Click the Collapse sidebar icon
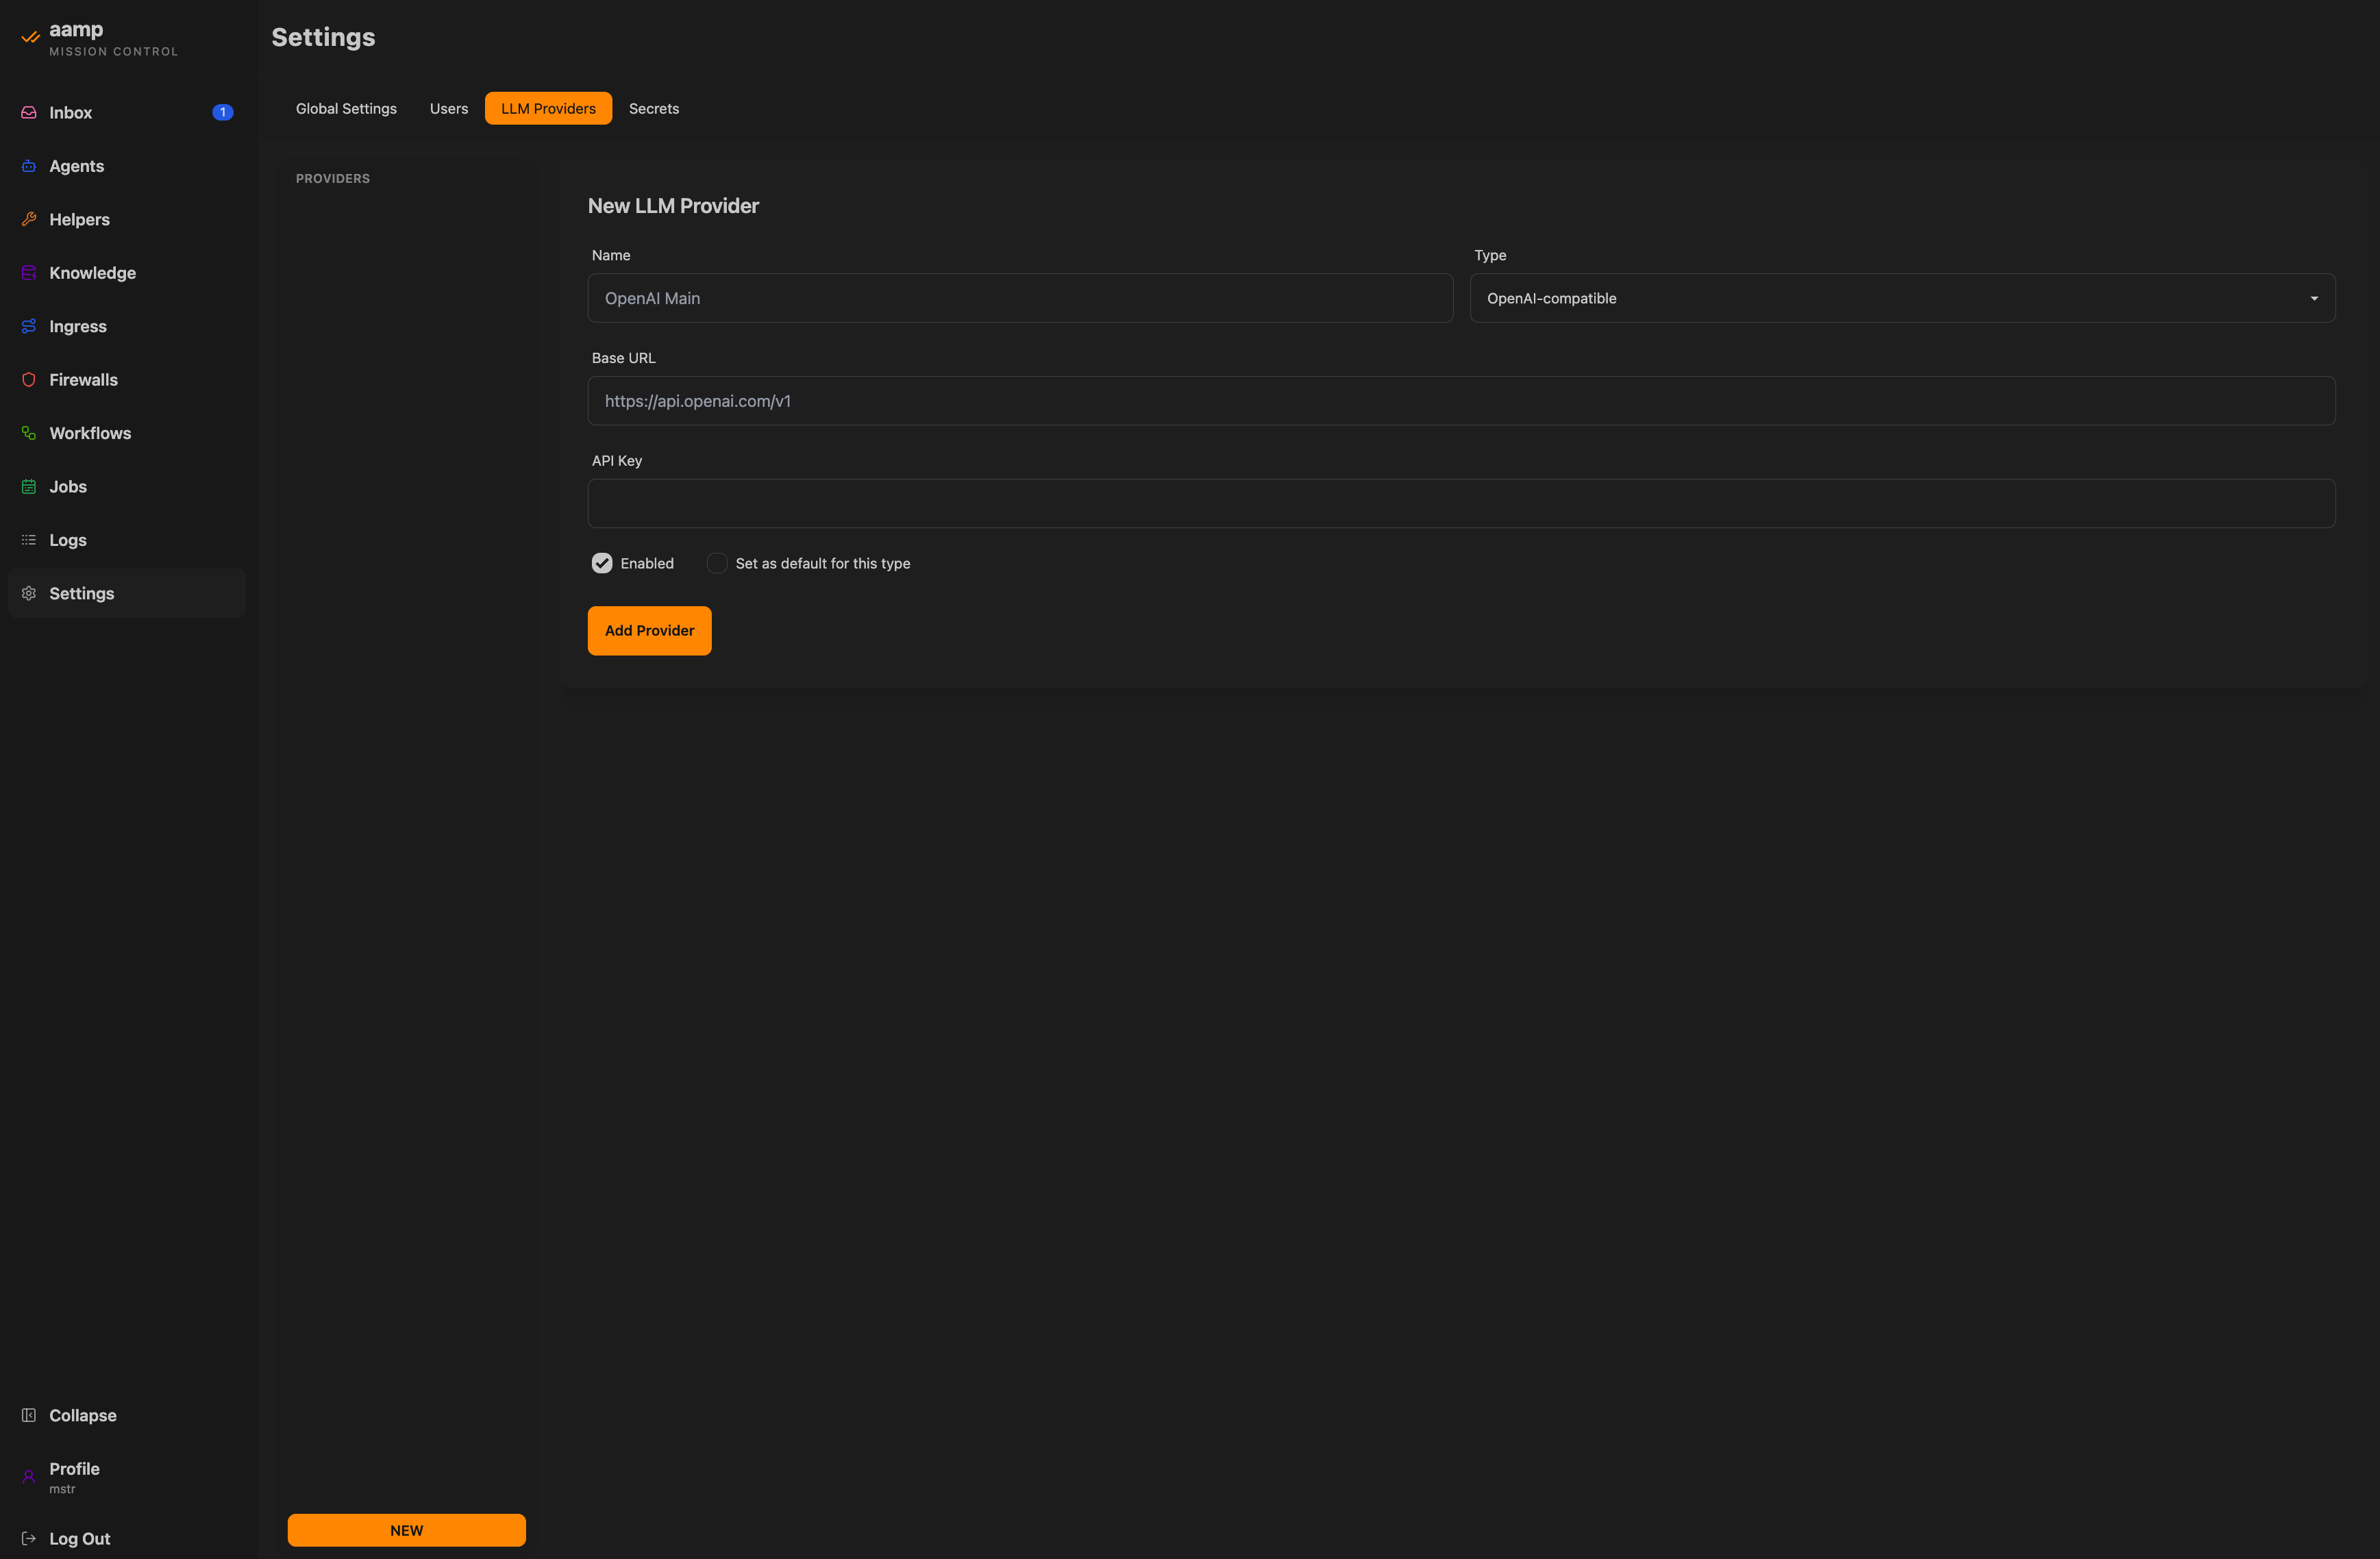 click(x=29, y=1416)
